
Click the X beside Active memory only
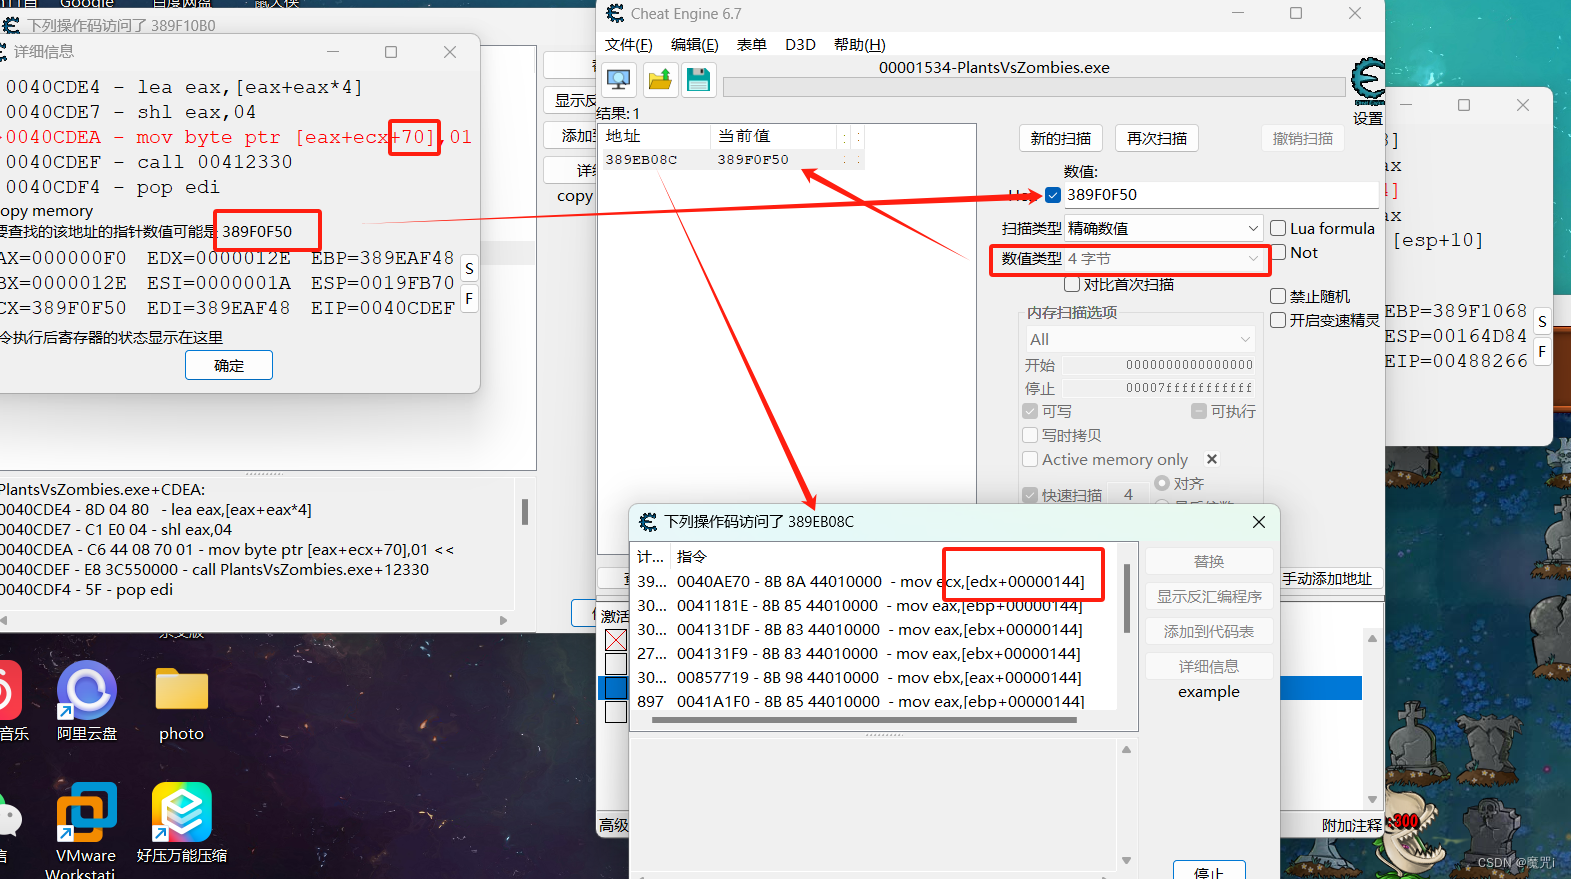pos(1212,459)
